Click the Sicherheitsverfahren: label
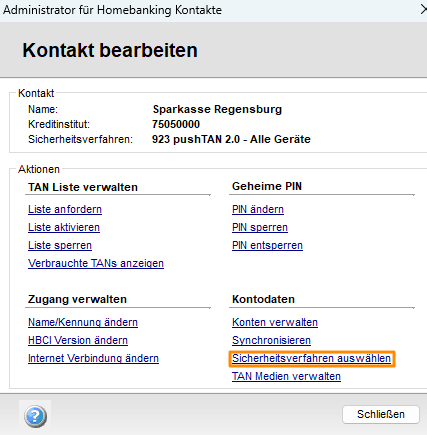This screenshot has height=435, width=427. (x=80, y=139)
